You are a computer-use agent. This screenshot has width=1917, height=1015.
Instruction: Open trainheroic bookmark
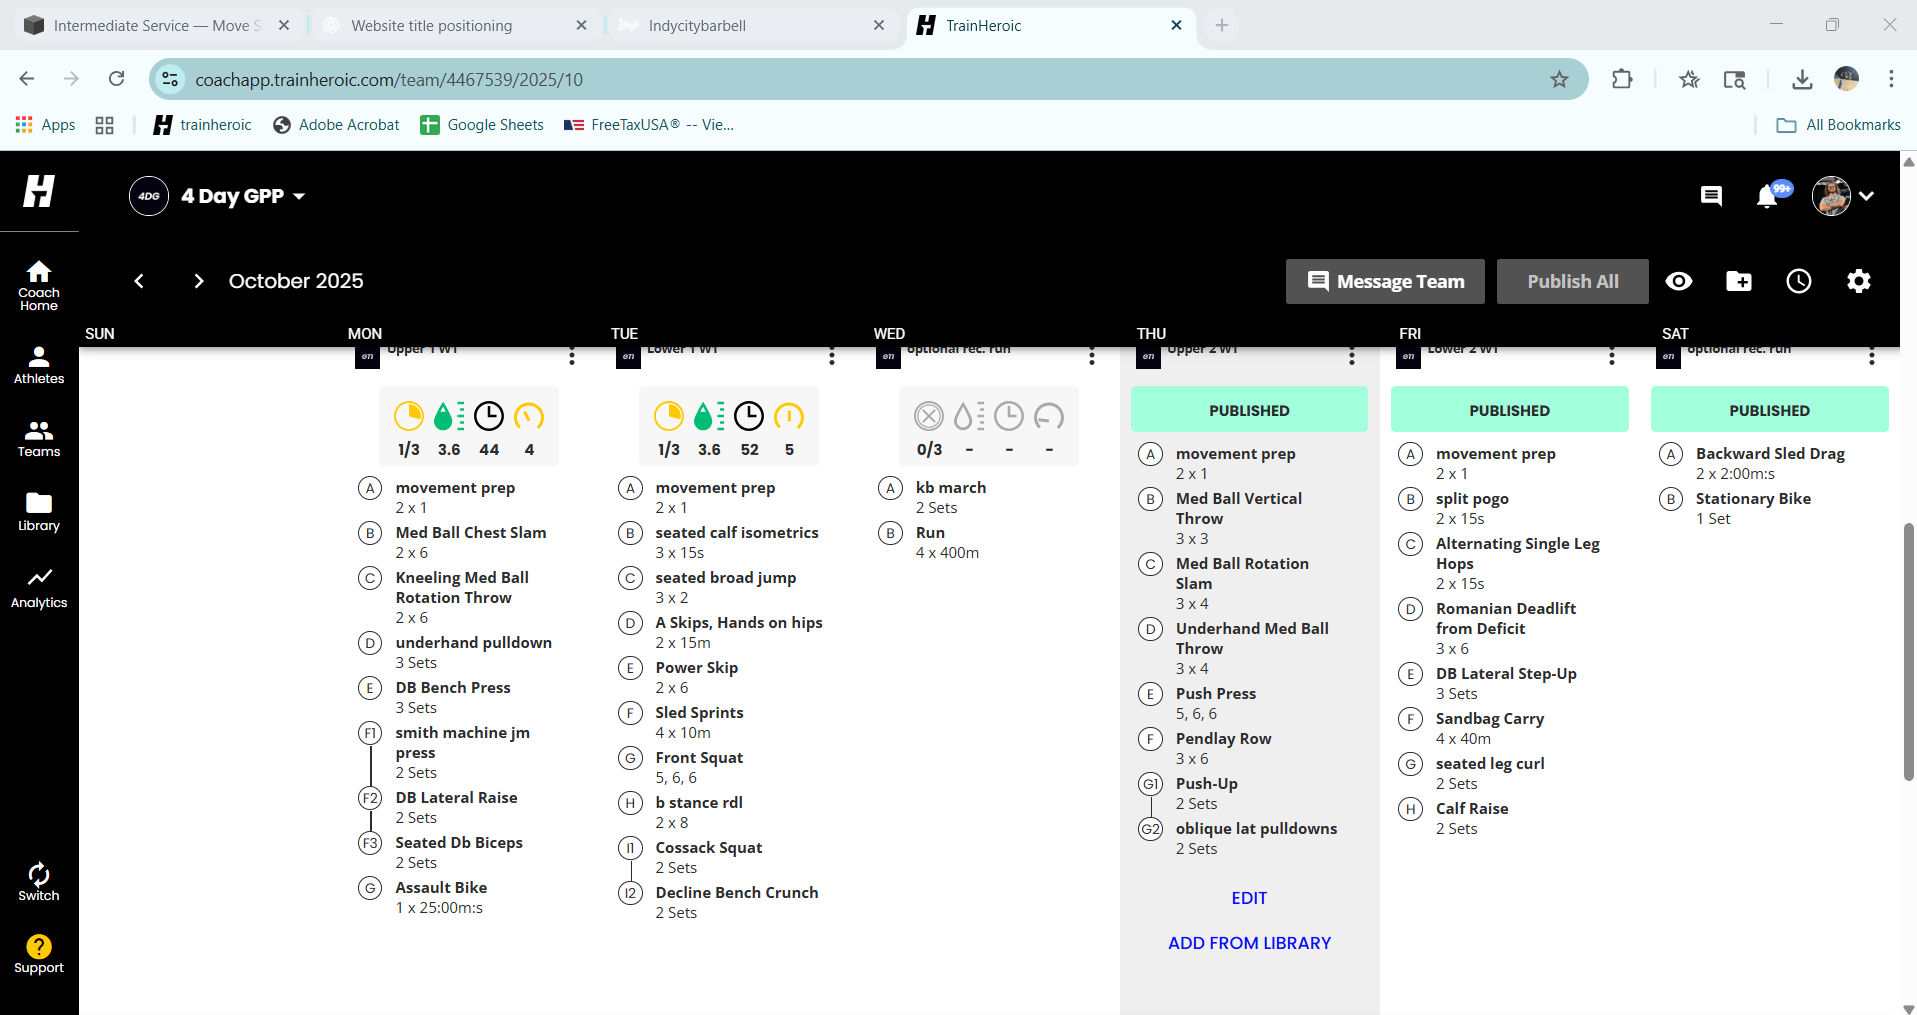202,125
